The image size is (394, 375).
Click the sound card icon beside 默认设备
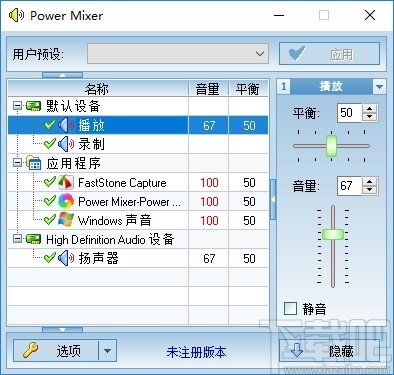click(x=33, y=106)
